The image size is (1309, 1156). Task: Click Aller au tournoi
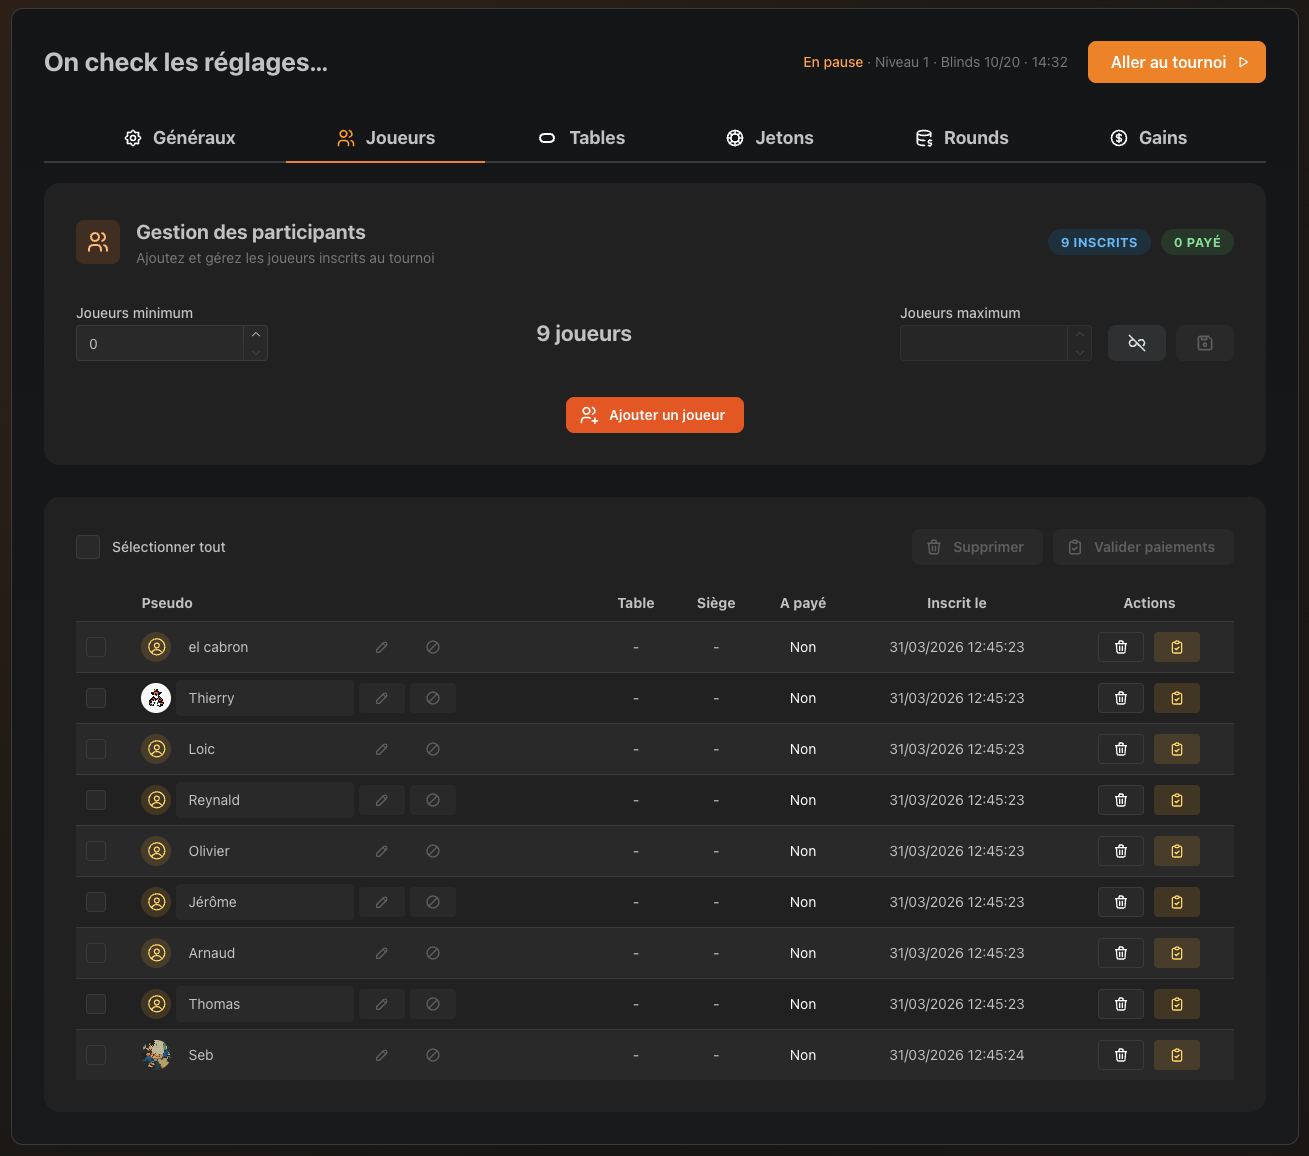tap(1176, 62)
